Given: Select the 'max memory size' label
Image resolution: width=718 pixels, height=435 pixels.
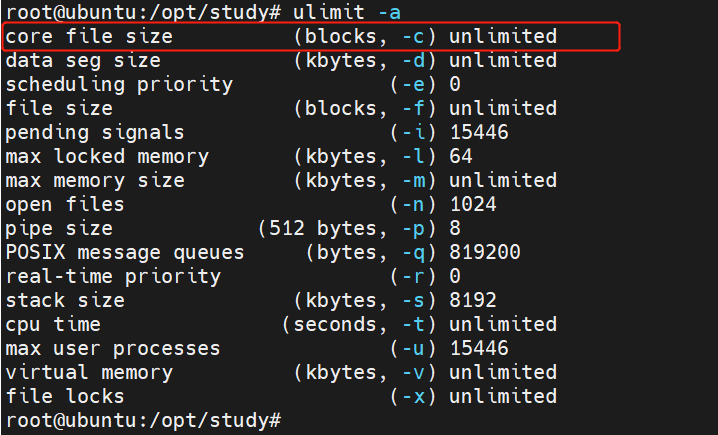Looking at the screenshot, I should click(95, 181).
